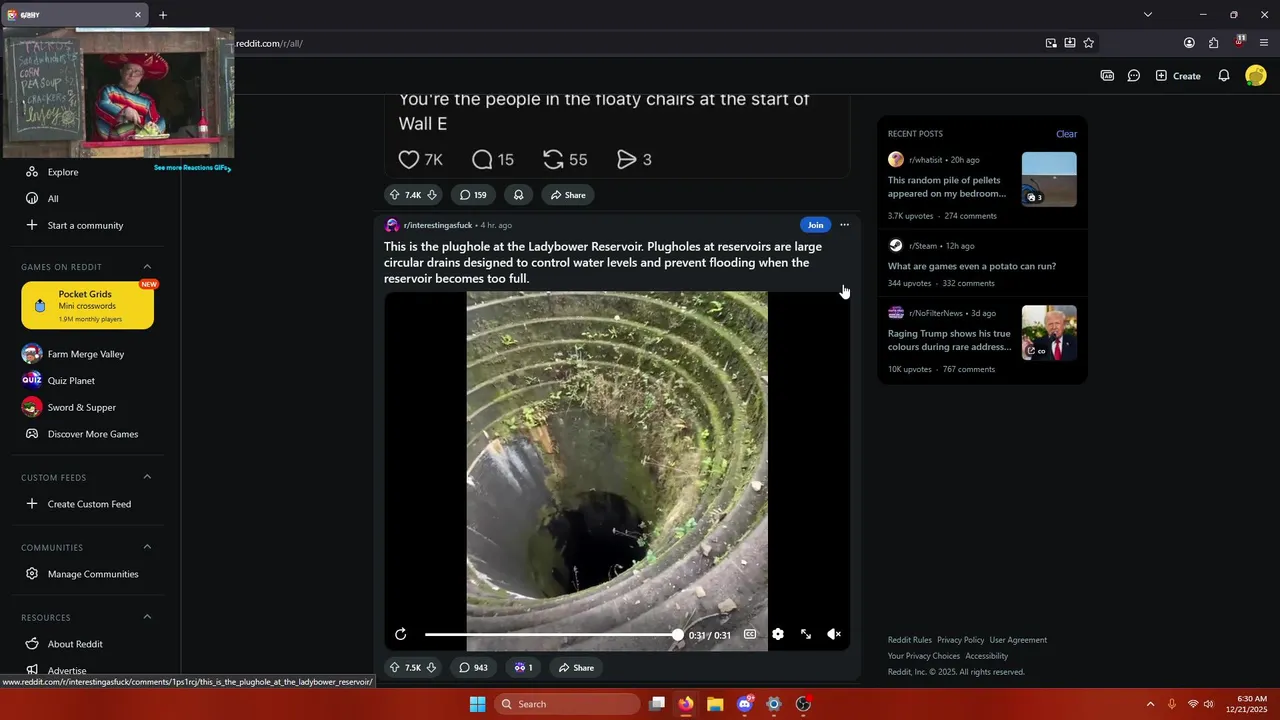The height and width of the screenshot is (720, 1280).
Task: Downvote the post with 7.5K votes
Action: coord(432,667)
